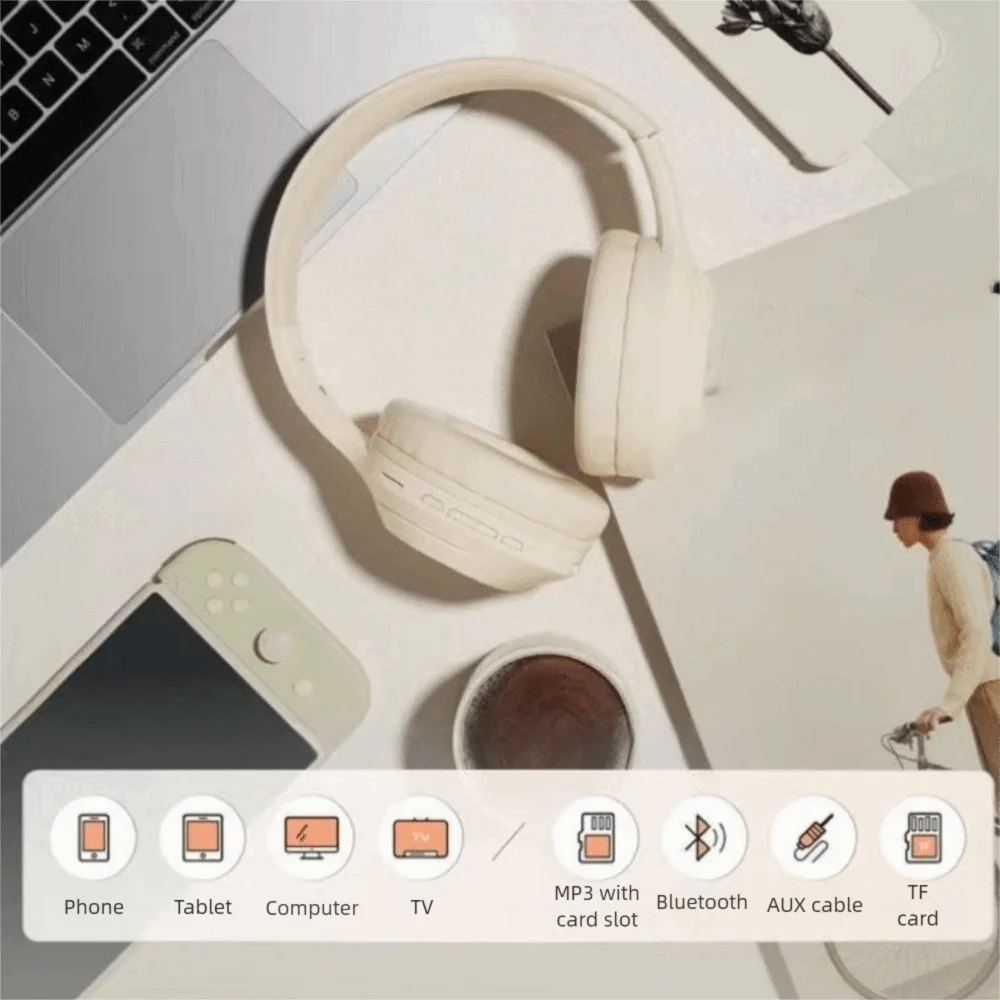Click the Phone icon
The width and height of the screenshot is (1000, 1000).
click(93, 837)
